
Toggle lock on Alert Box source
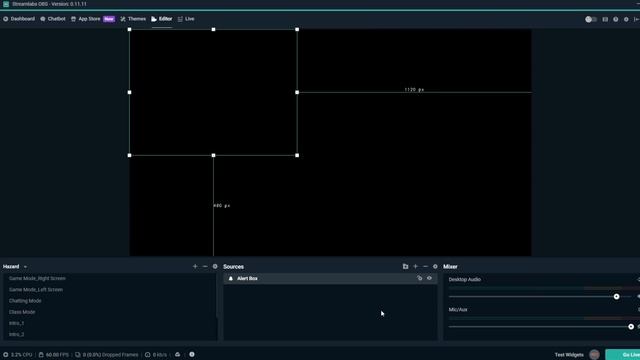pyautogui.click(x=420, y=278)
